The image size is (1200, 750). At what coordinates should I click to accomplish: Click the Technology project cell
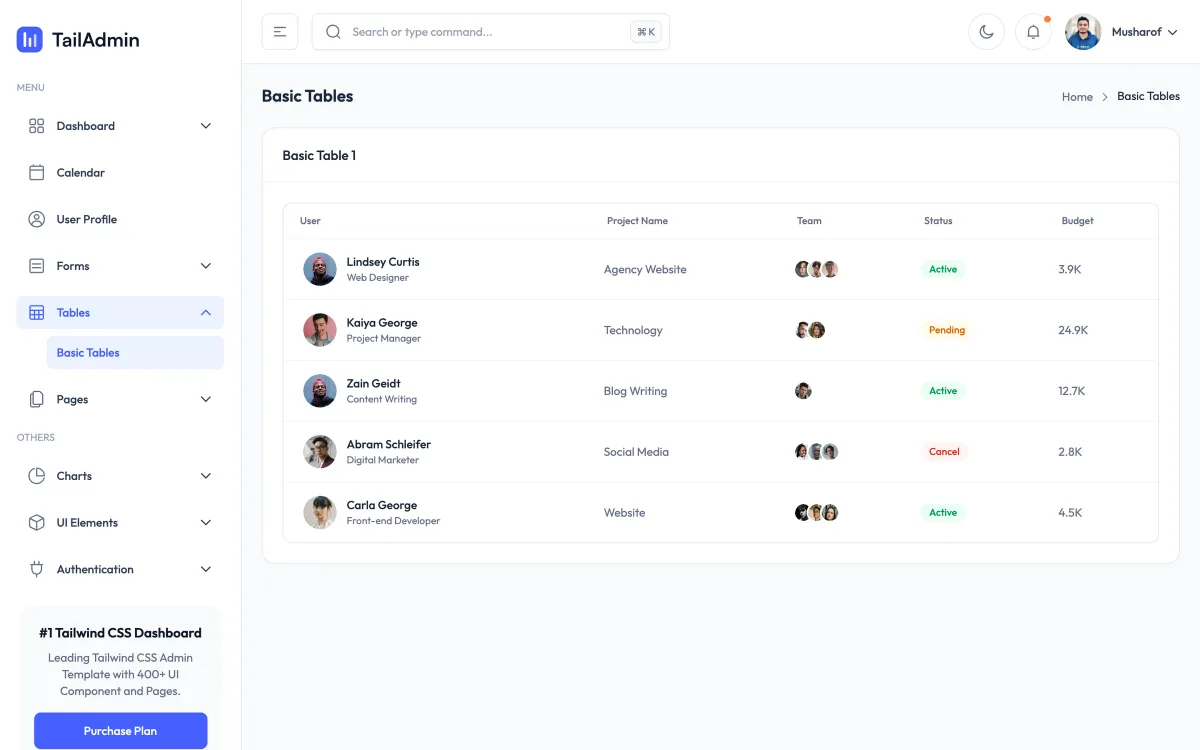click(x=633, y=330)
